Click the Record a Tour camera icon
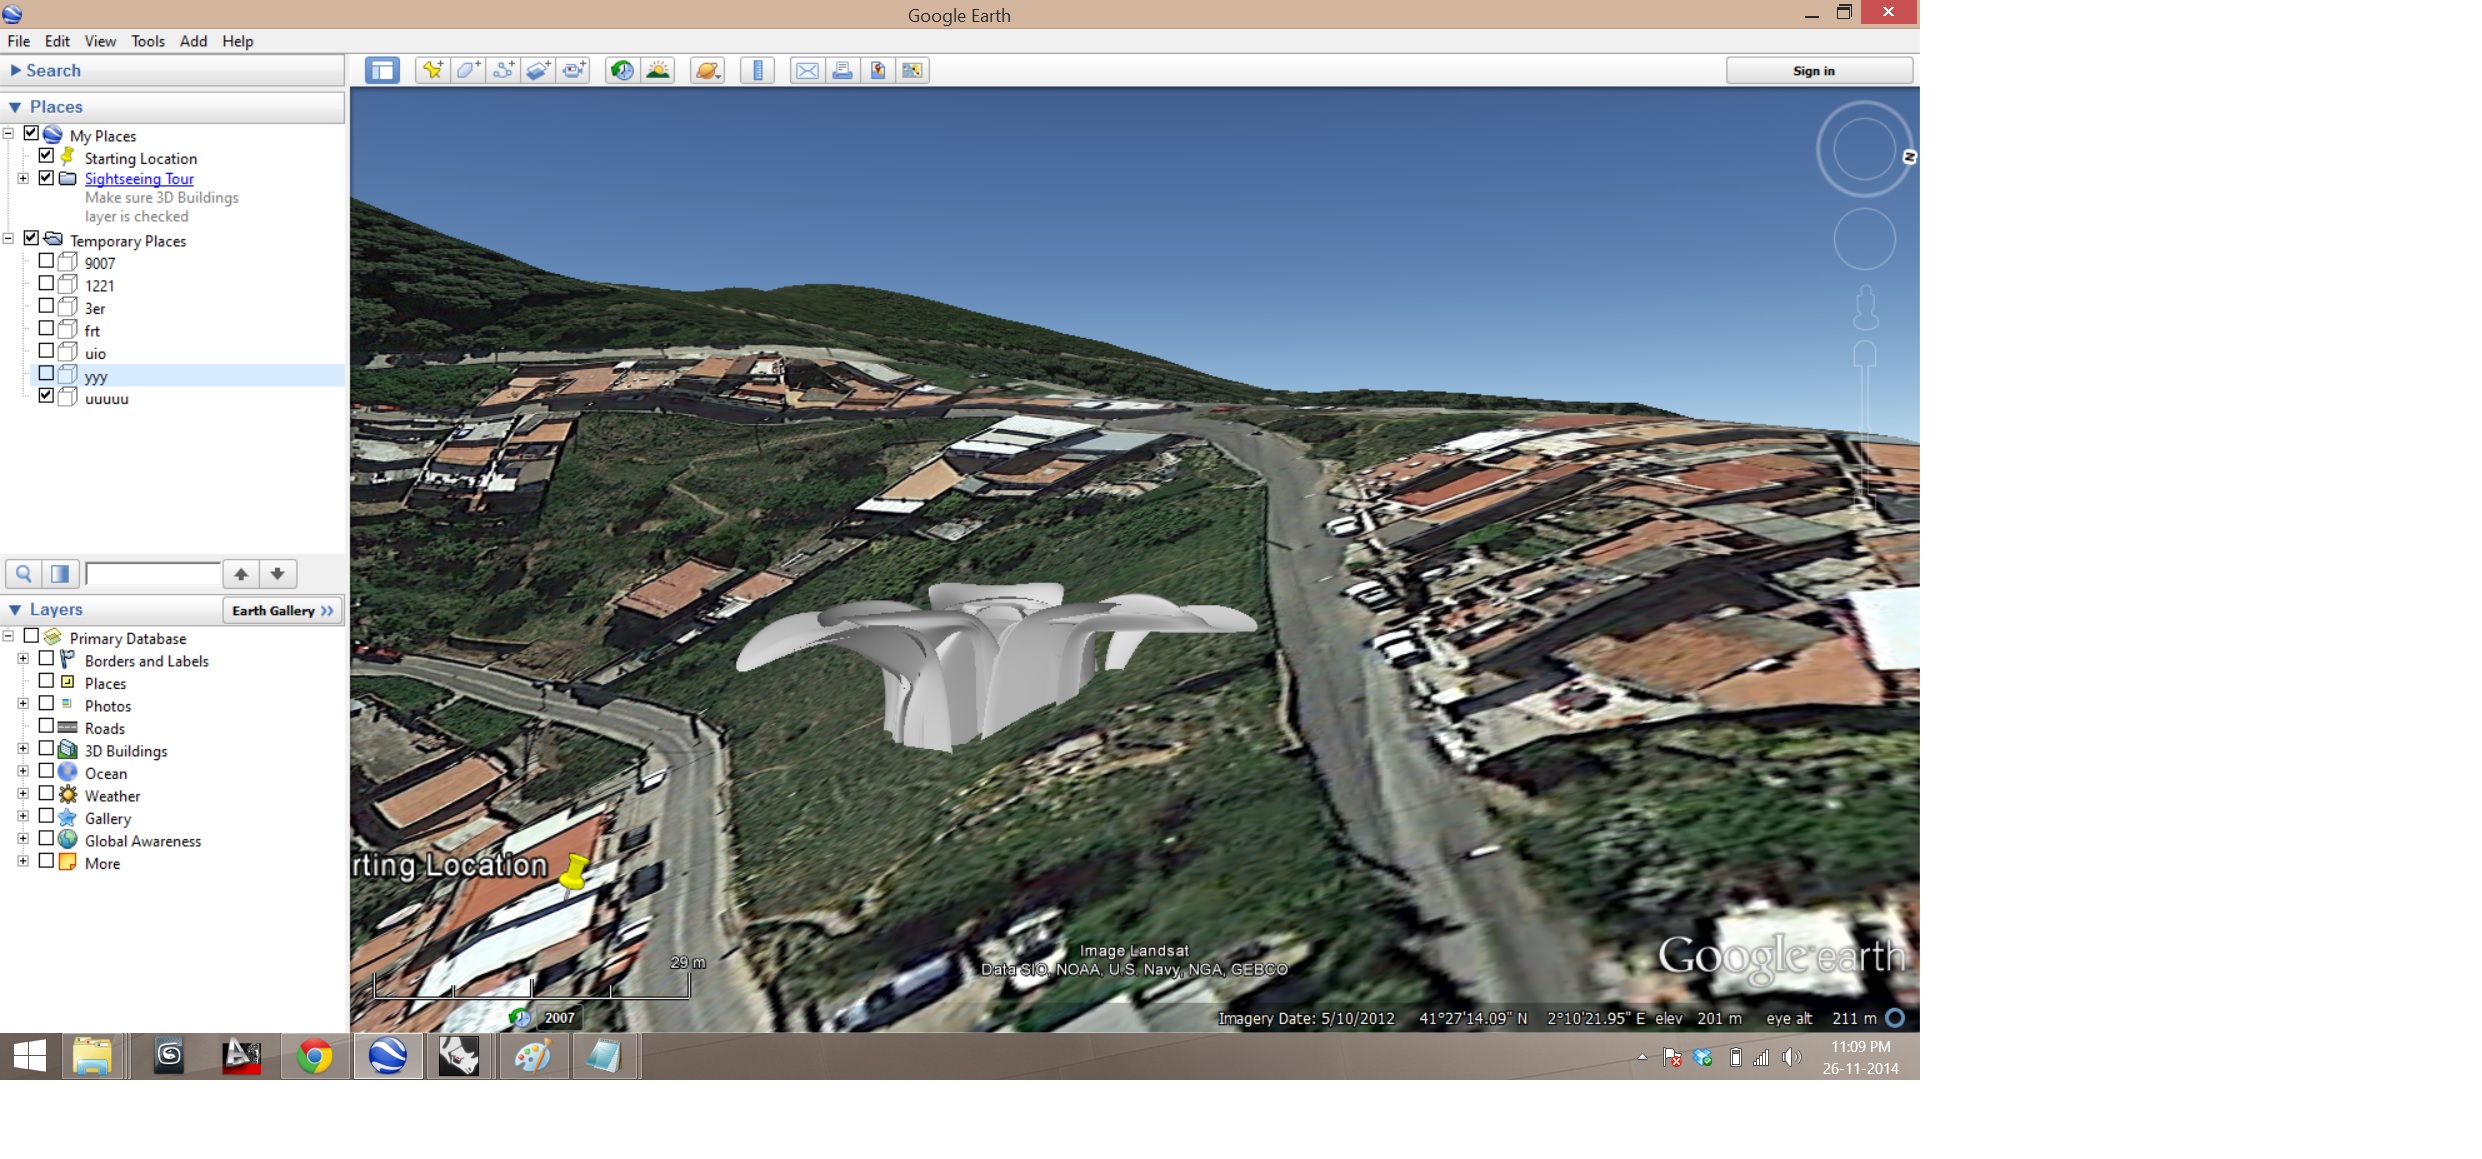2482x1159 pixels. [574, 70]
